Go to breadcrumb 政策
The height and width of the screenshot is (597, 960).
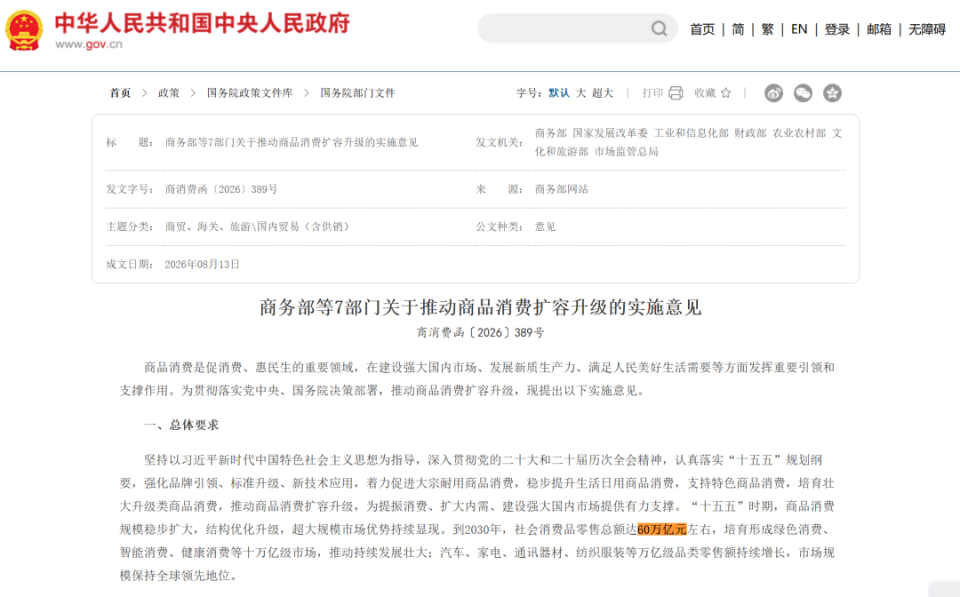tap(168, 93)
